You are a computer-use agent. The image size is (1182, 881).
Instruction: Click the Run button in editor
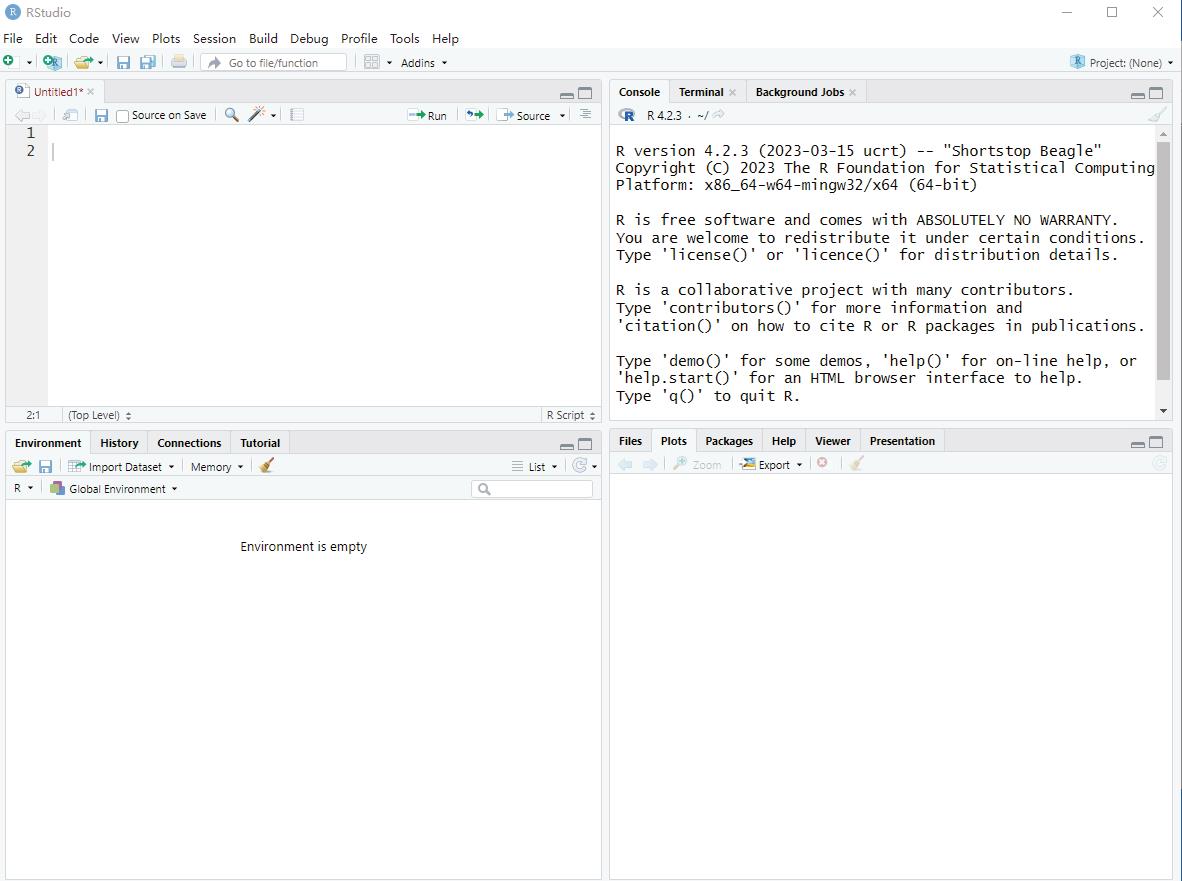pos(428,115)
